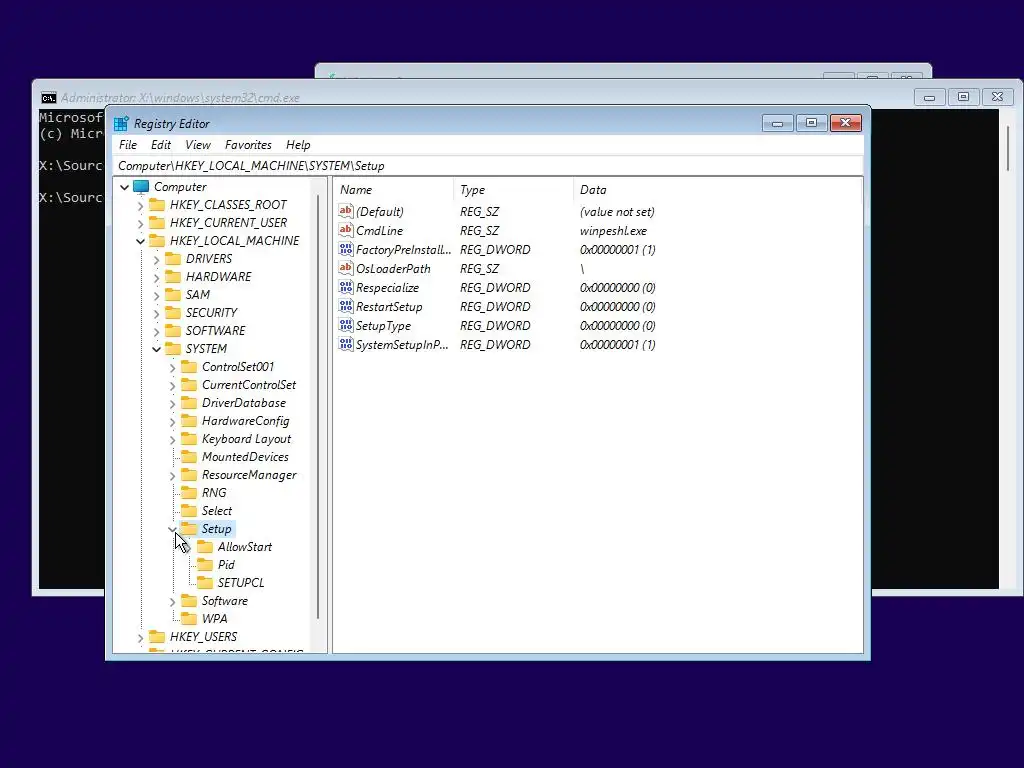Screen dimensions: 1024x768
Task: Click the MountedDevices folder icon
Action: (x=189, y=457)
